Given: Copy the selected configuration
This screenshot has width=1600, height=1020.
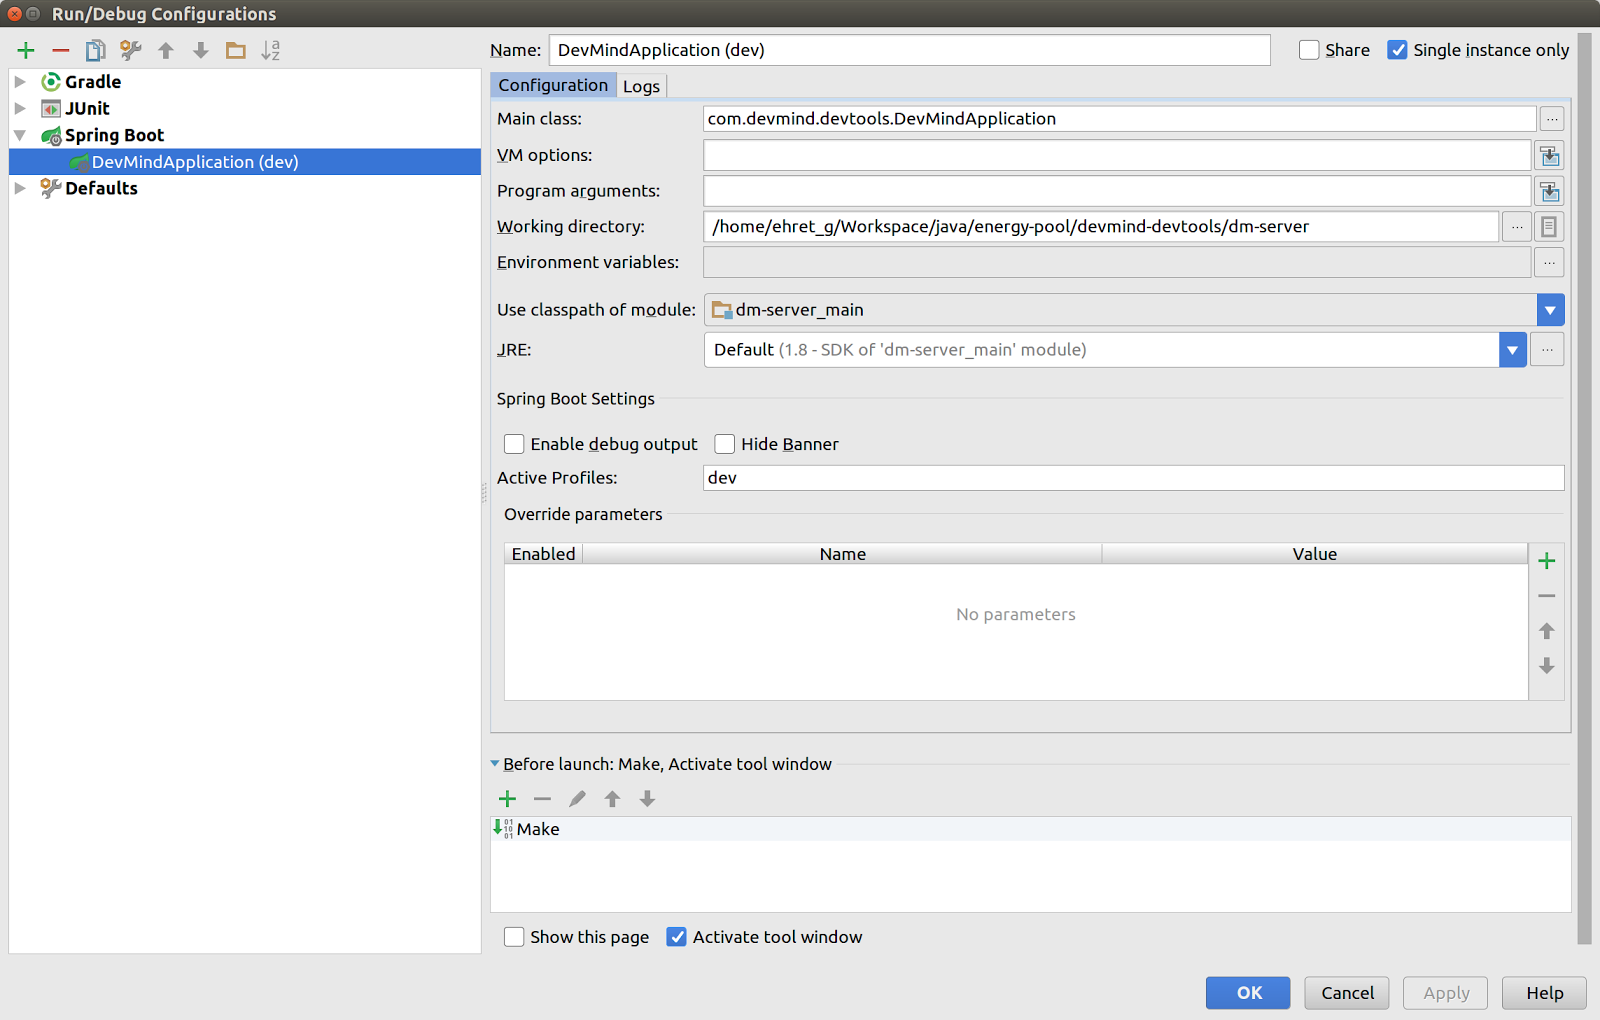Looking at the screenshot, I should click(95, 50).
